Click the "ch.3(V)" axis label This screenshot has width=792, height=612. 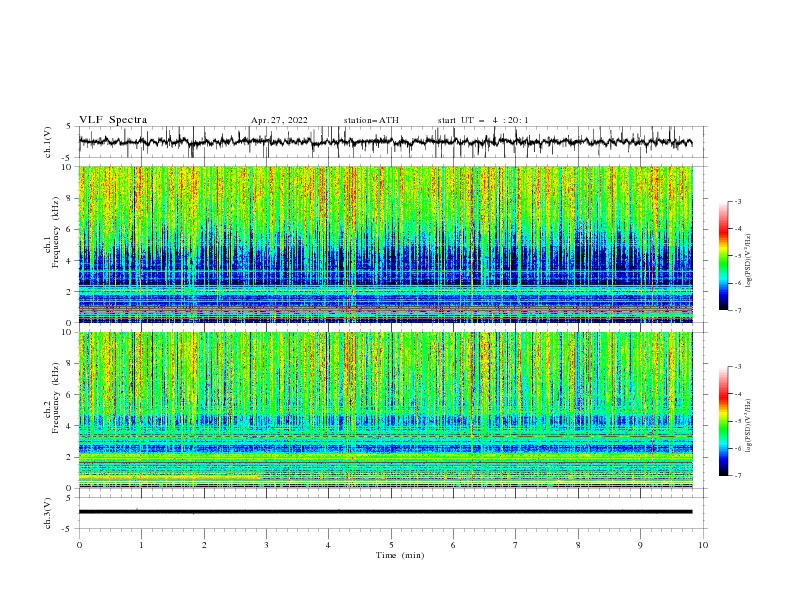48,514
